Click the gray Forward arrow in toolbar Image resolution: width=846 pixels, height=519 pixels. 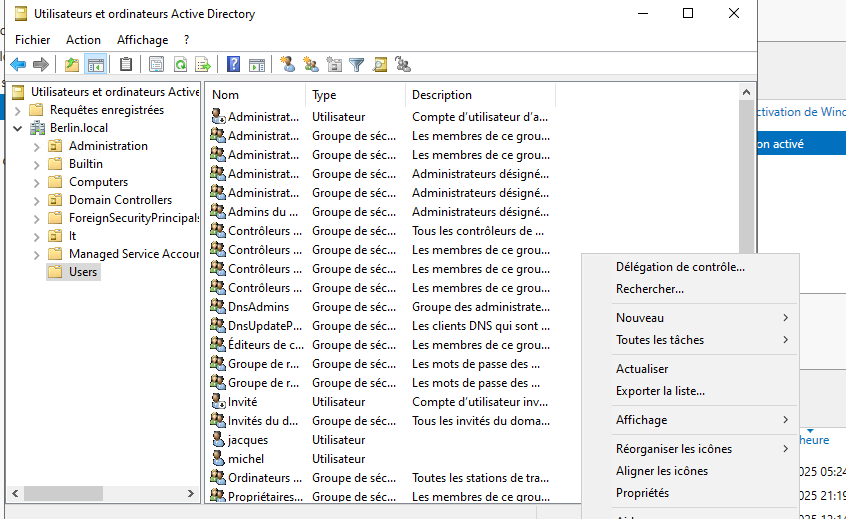pyautogui.click(x=41, y=65)
